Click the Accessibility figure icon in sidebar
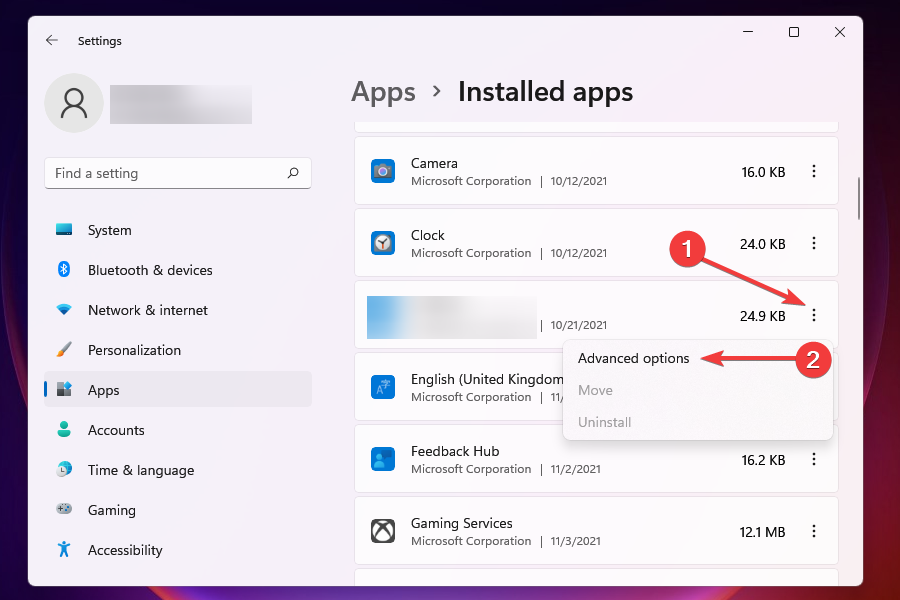 point(64,549)
